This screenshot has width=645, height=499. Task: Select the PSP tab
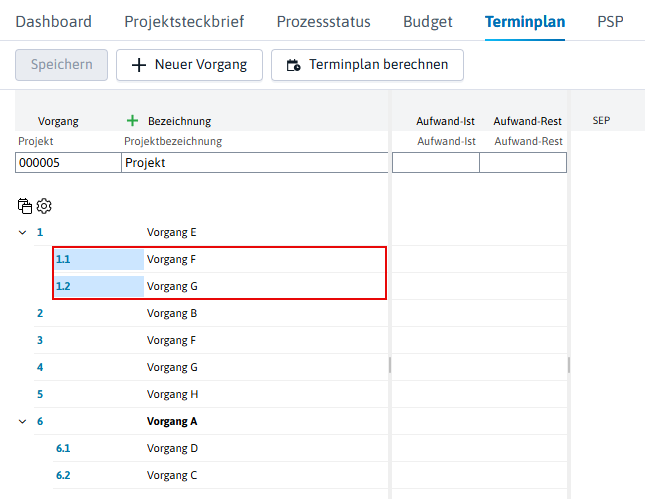(610, 21)
